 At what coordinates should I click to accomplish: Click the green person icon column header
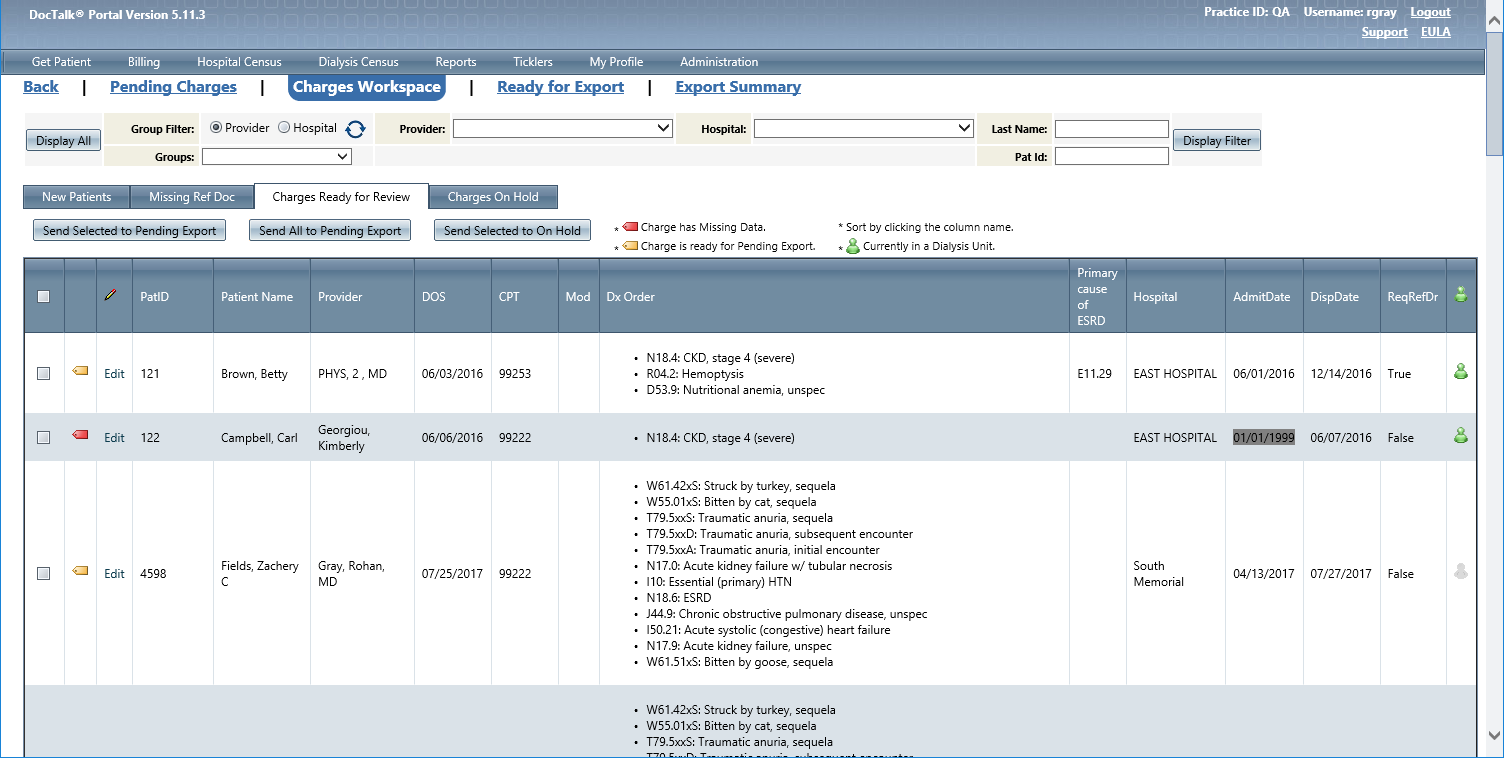(1460, 295)
